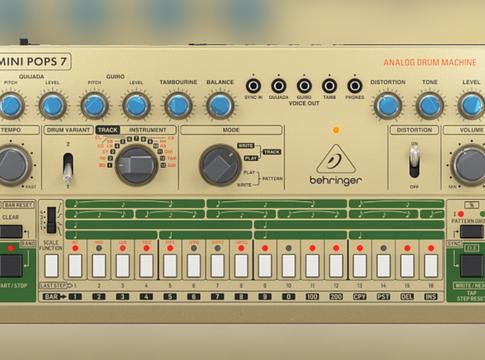Click the VOLUME grey knob
Screen dimensions: 485x360
click(470, 165)
